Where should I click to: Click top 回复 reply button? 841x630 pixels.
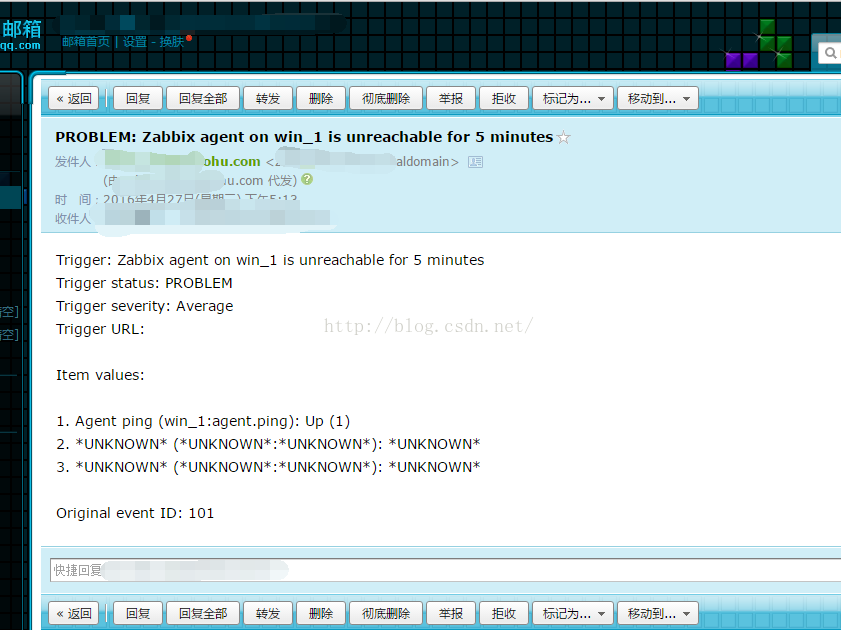(138, 99)
